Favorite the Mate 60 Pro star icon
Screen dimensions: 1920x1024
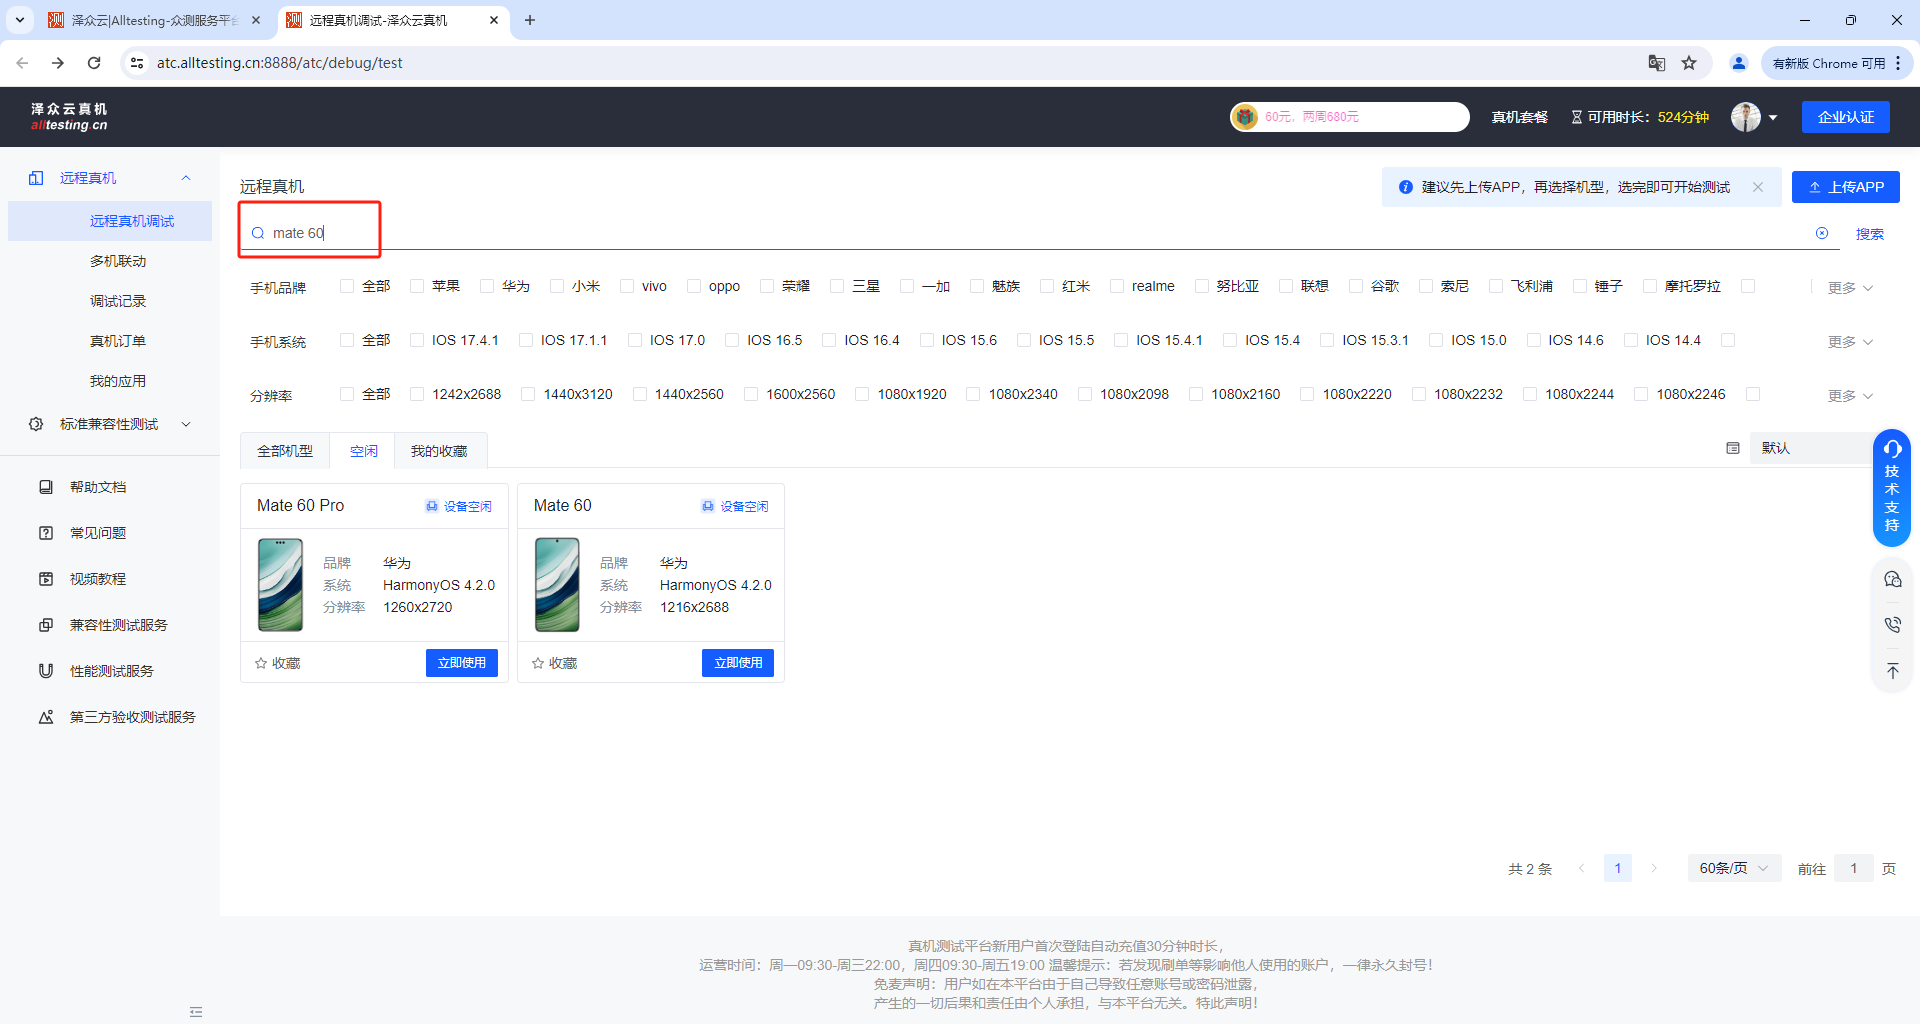(x=262, y=663)
